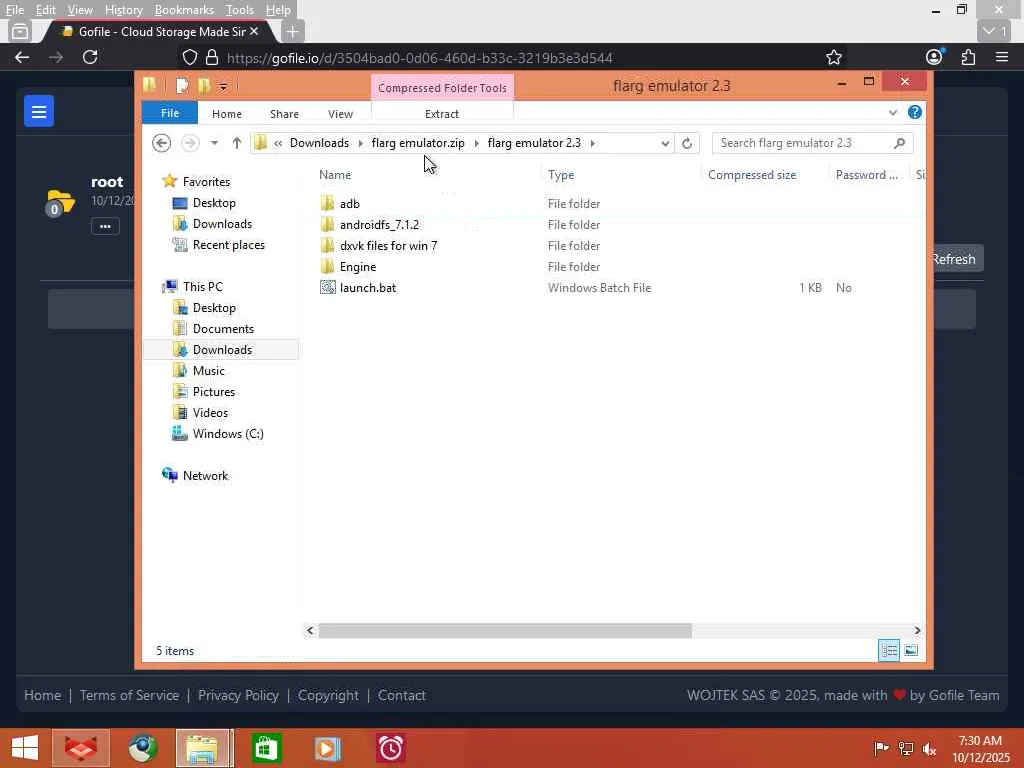Go up one folder level in Explorer

[x=236, y=143]
